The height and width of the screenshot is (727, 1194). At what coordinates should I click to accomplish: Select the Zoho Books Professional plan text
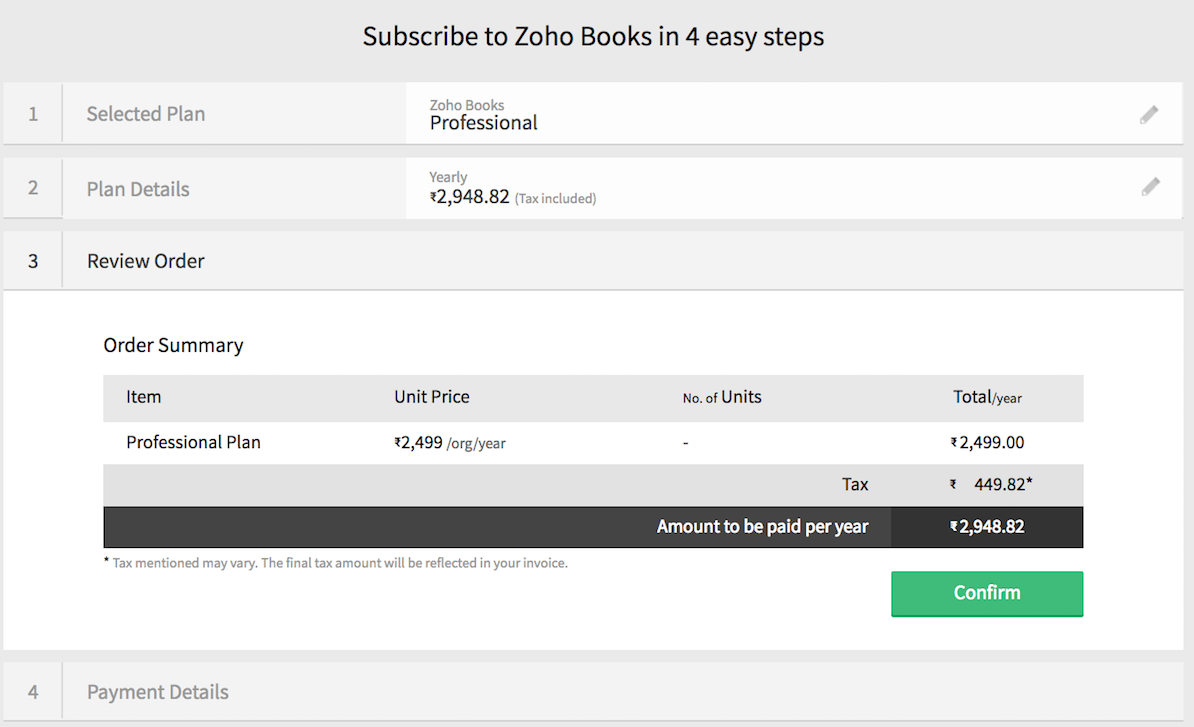click(483, 115)
